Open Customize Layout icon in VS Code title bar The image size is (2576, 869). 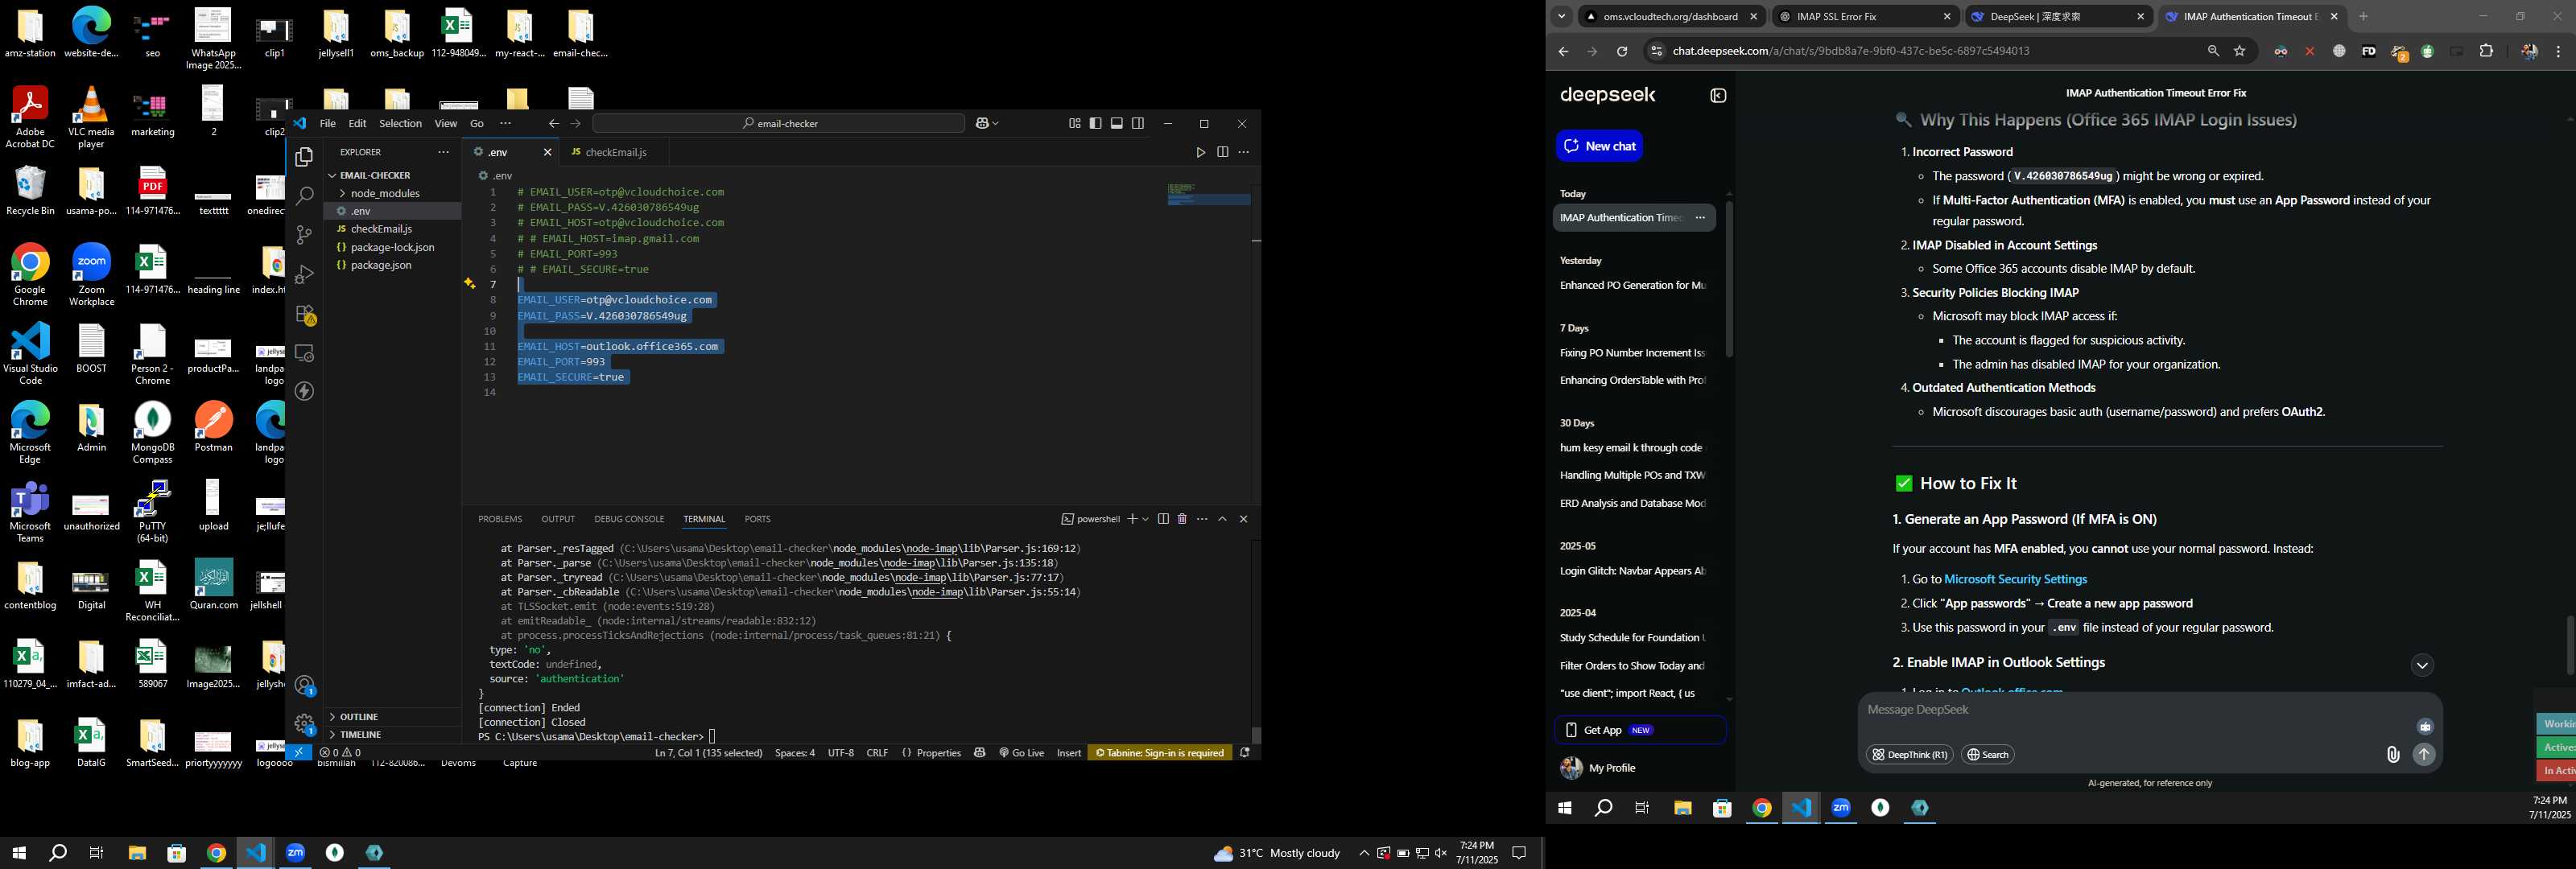[x=1074, y=123]
